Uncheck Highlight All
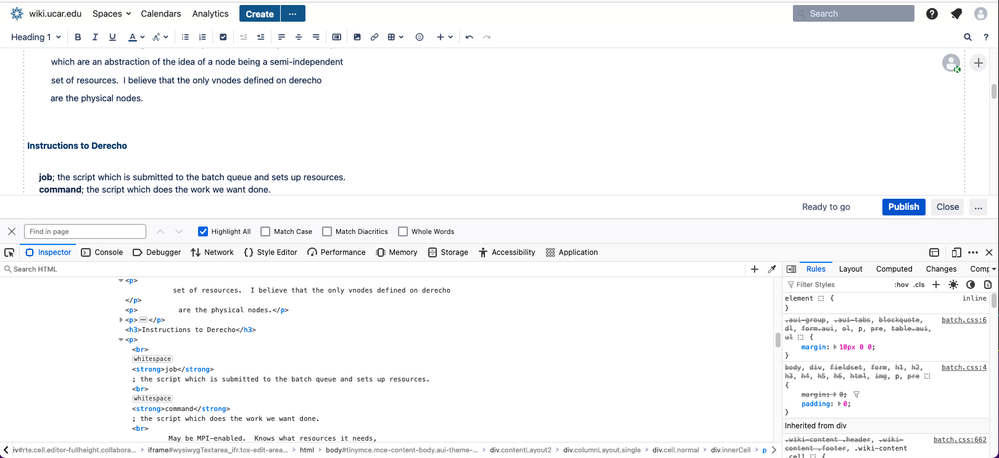Viewport: 999px width, 458px height. click(x=203, y=231)
